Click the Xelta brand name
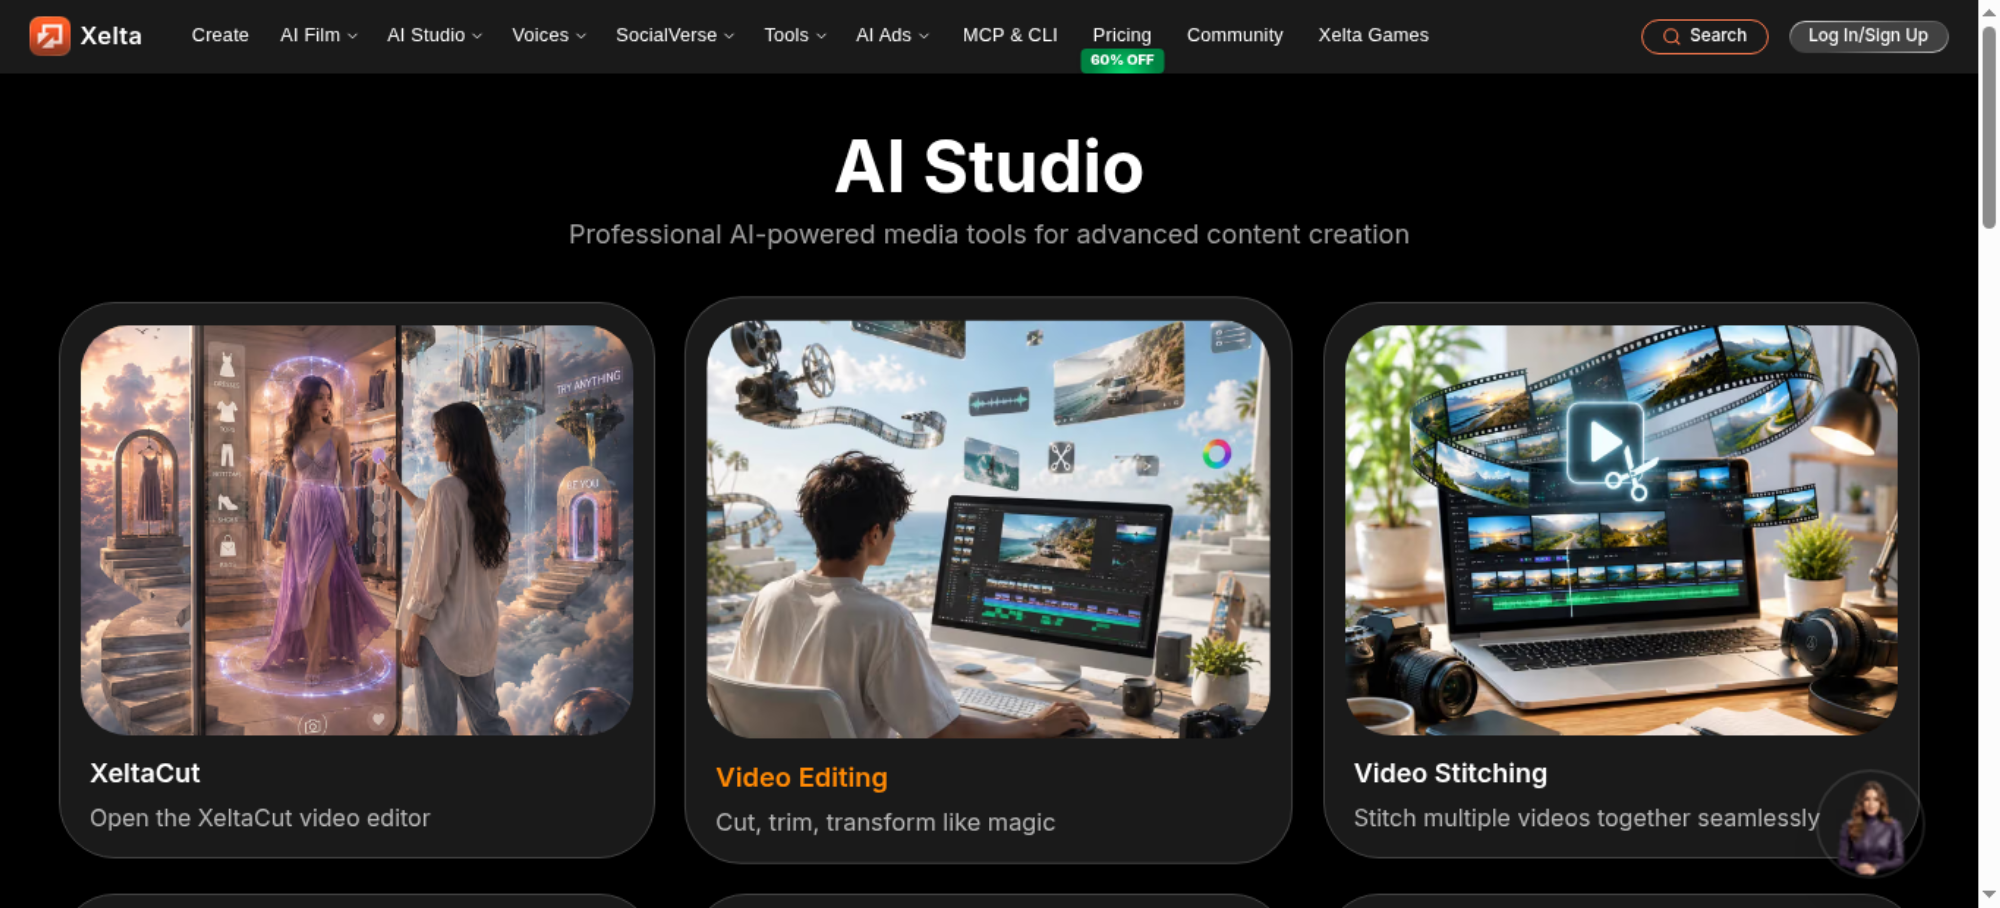Image resolution: width=2000 pixels, height=908 pixels. [x=111, y=36]
